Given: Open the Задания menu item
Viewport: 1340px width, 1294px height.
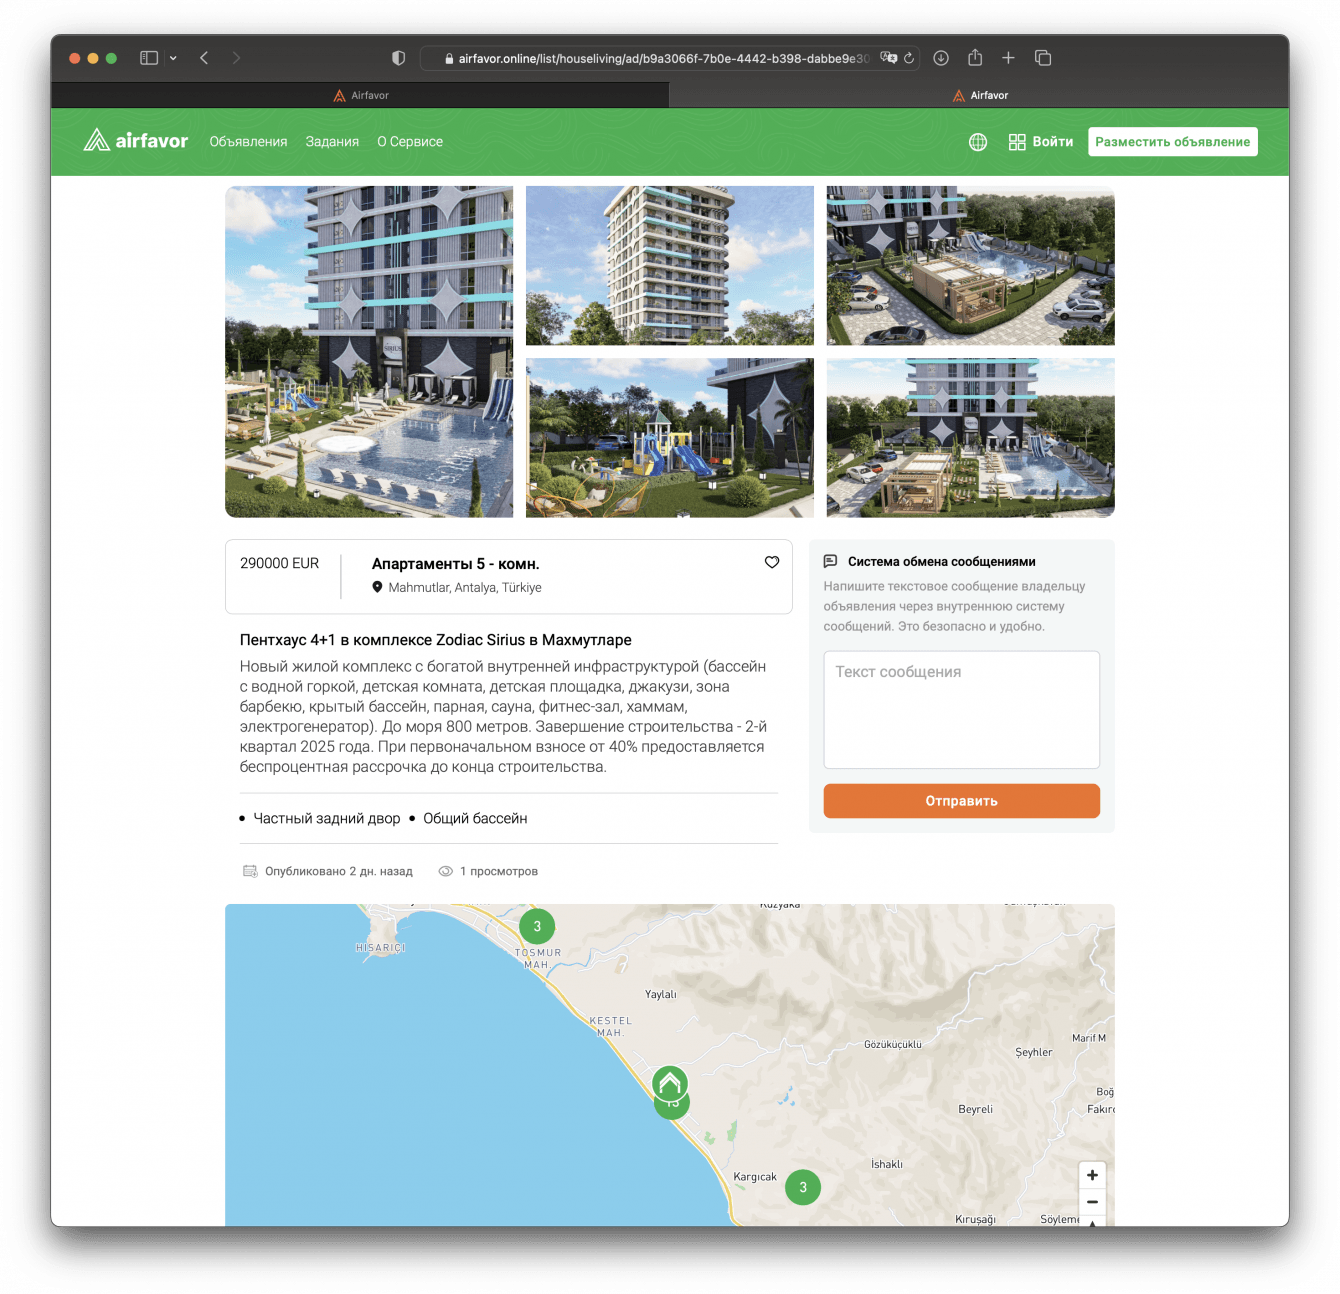Looking at the screenshot, I should coord(332,142).
